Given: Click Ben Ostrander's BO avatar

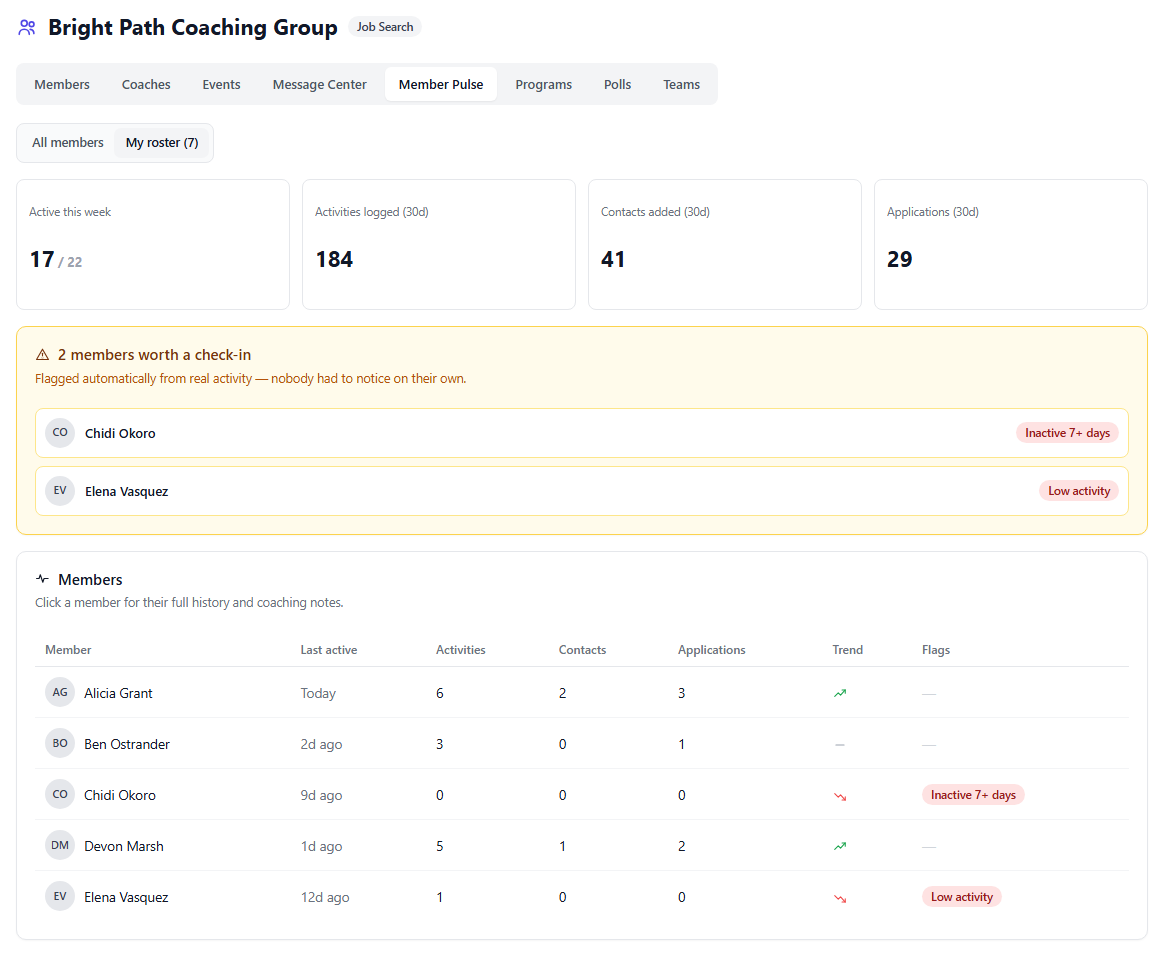Looking at the screenshot, I should pos(60,743).
